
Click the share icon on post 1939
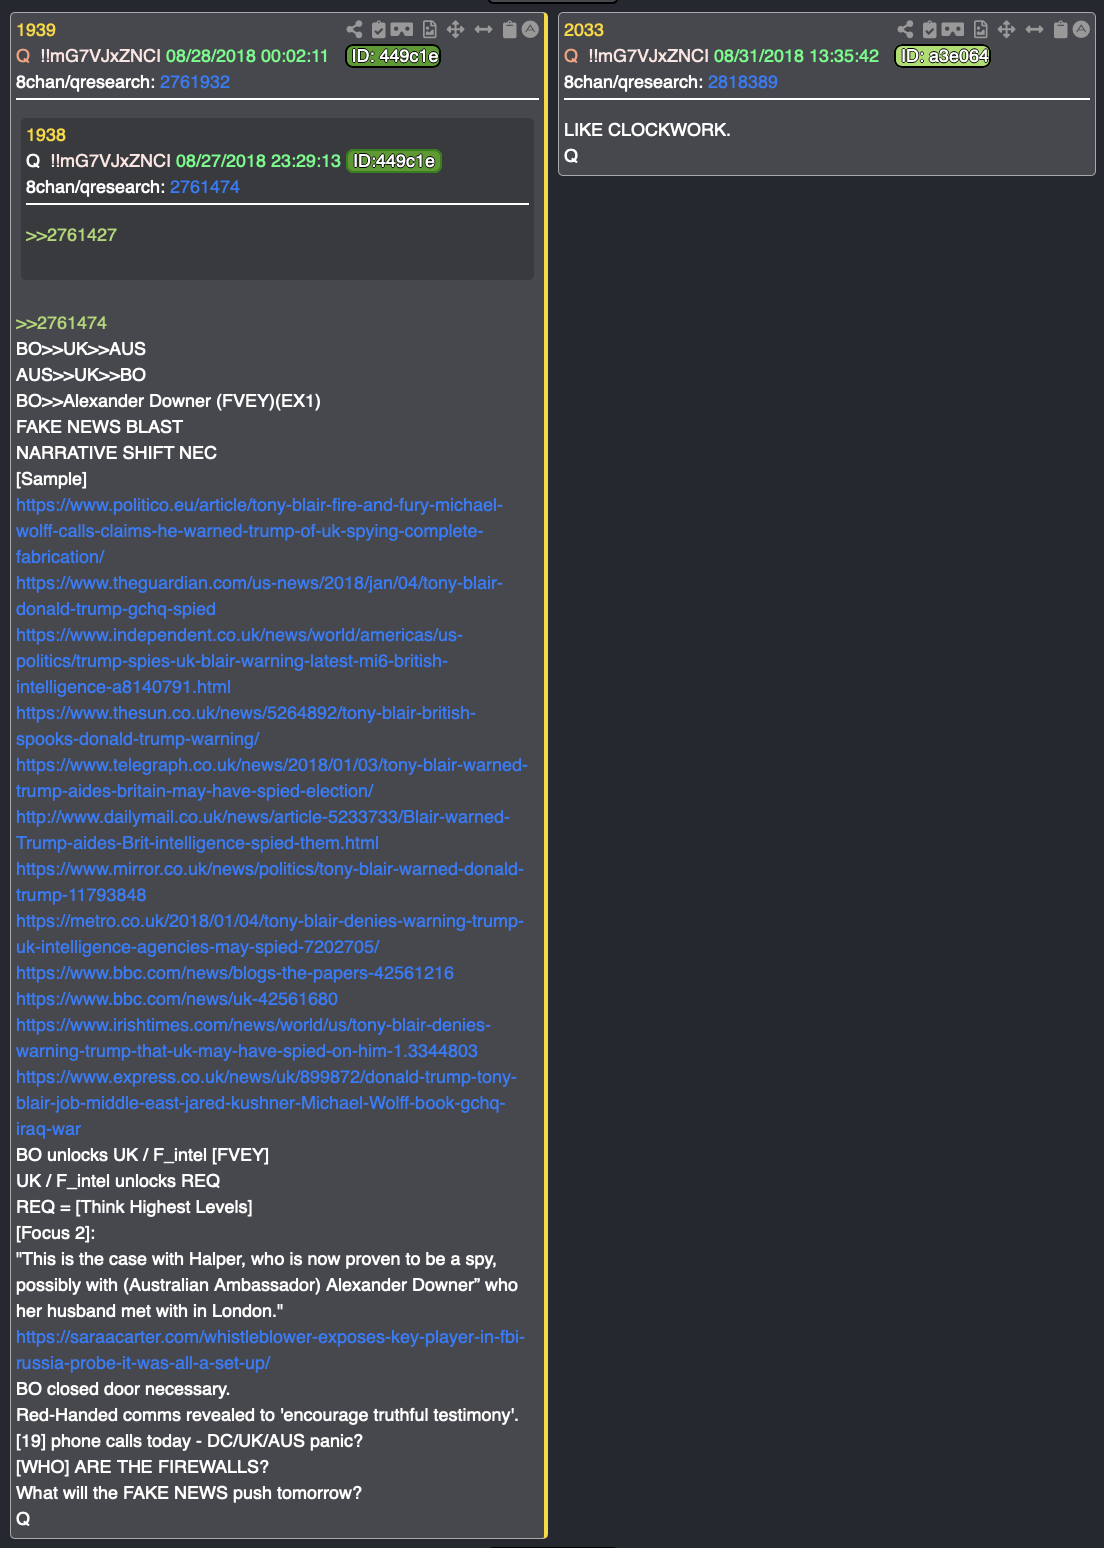(354, 30)
